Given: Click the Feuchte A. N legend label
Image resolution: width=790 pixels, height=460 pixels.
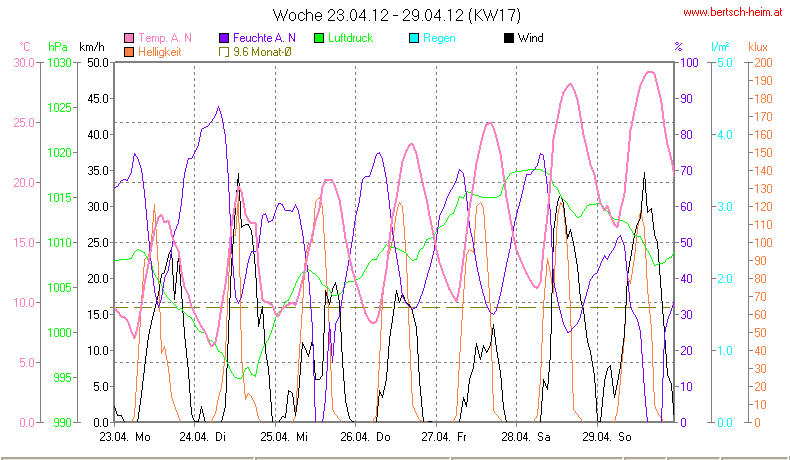Looking at the screenshot, I should [x=264, y=38].
